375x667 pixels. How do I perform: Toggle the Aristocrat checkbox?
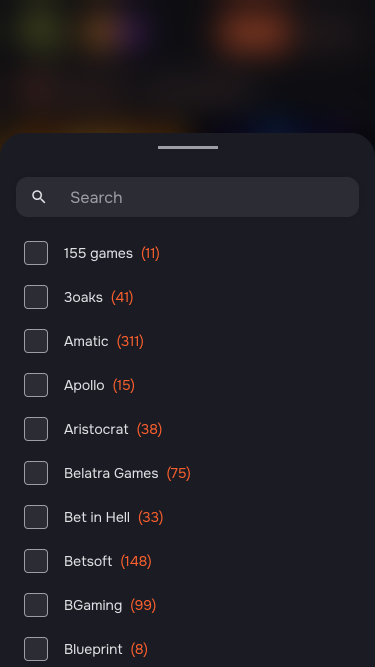click(36, 429)
